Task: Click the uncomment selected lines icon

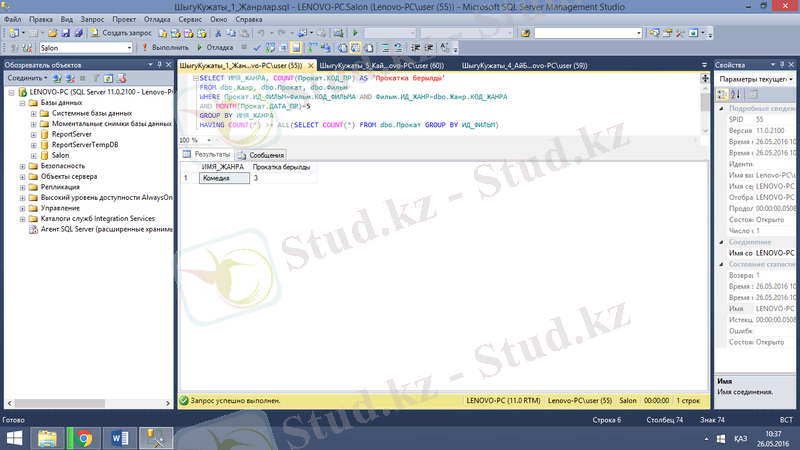Action: coord(398,47)
